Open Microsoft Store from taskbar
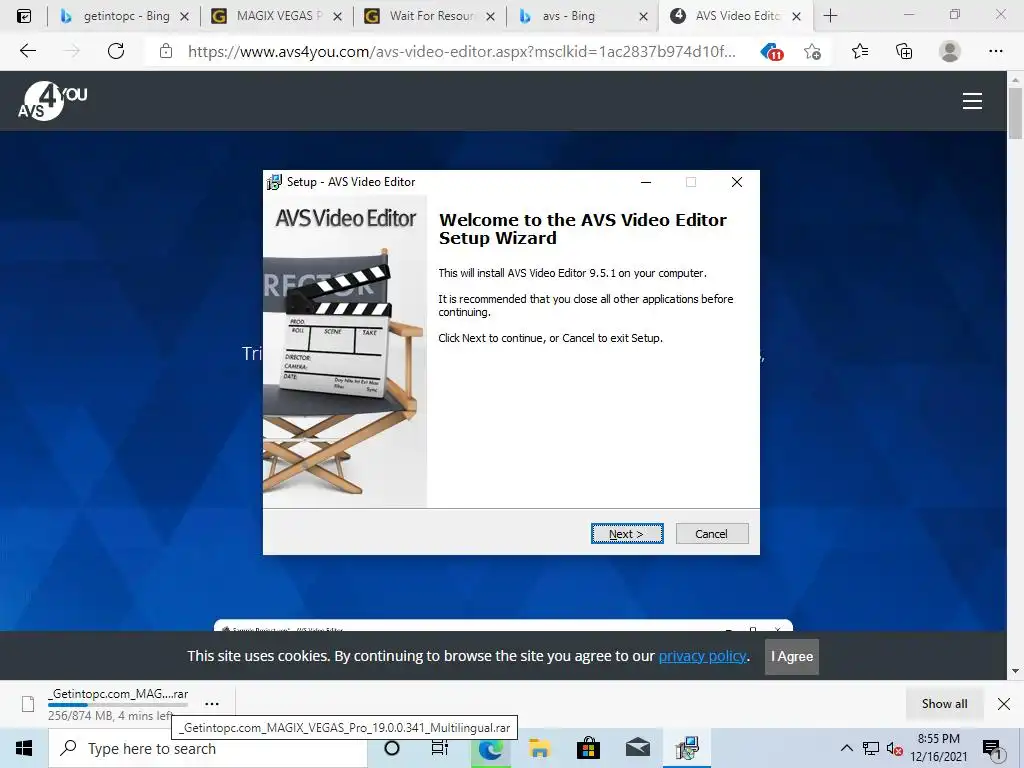This screenshot has height=768, width=1024. [588, 748]
